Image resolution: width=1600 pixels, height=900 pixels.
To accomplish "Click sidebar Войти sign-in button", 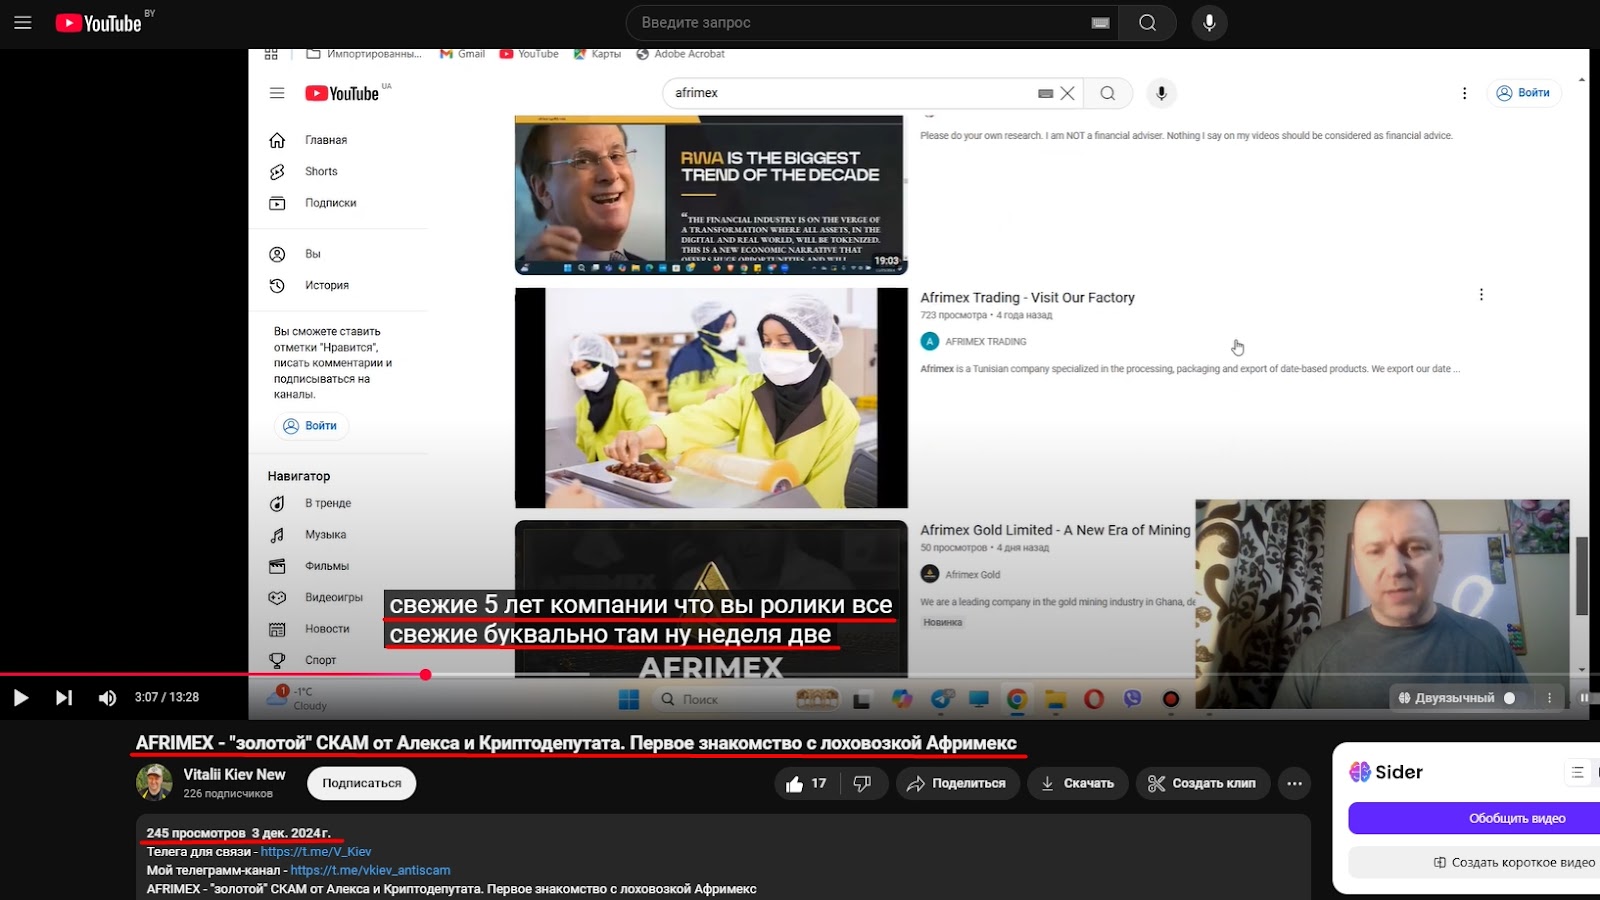I will (311, 426).
